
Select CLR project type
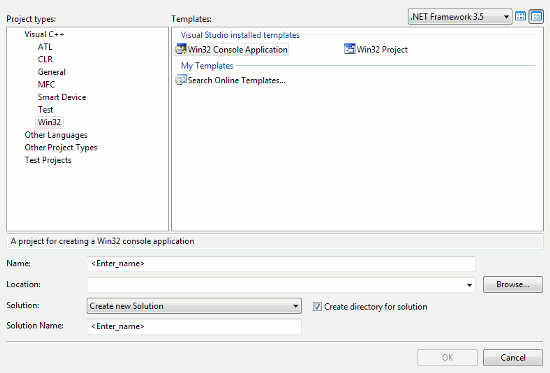[x=45, y=59]
